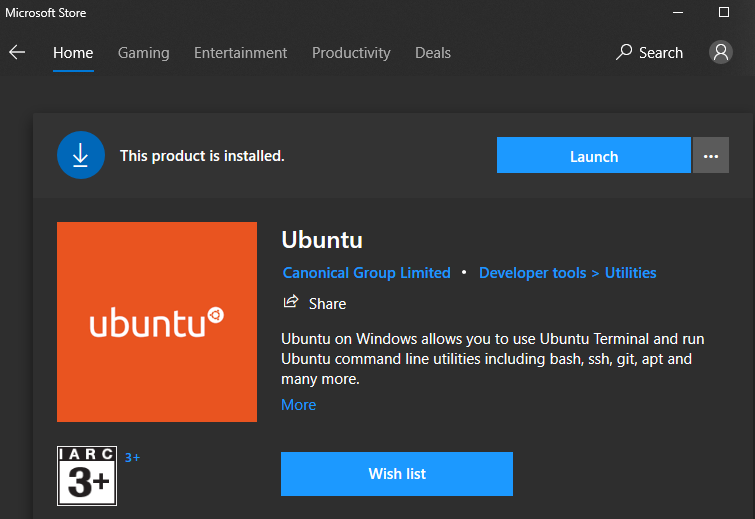The width and height of the screenshot is (755, 519).
Task: Click the blue download circle icon
Action: [81, 155]
